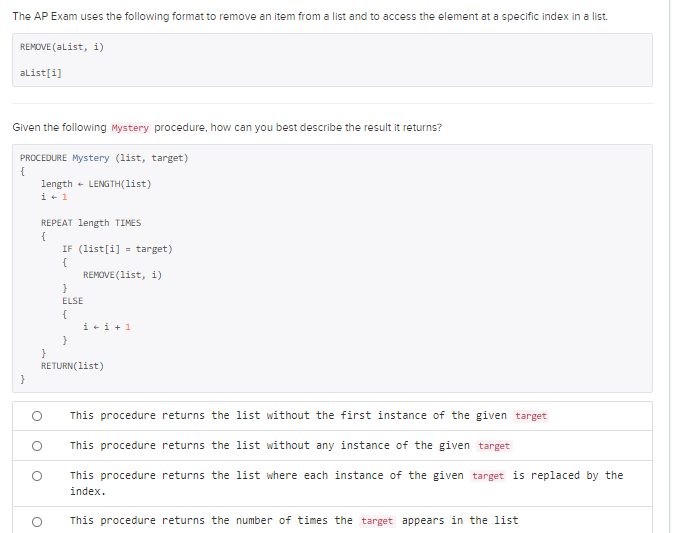Viewport: 675px width, 533px height.
Task: Click the answer text 'appears in the list'
Action: click(460, 521)
